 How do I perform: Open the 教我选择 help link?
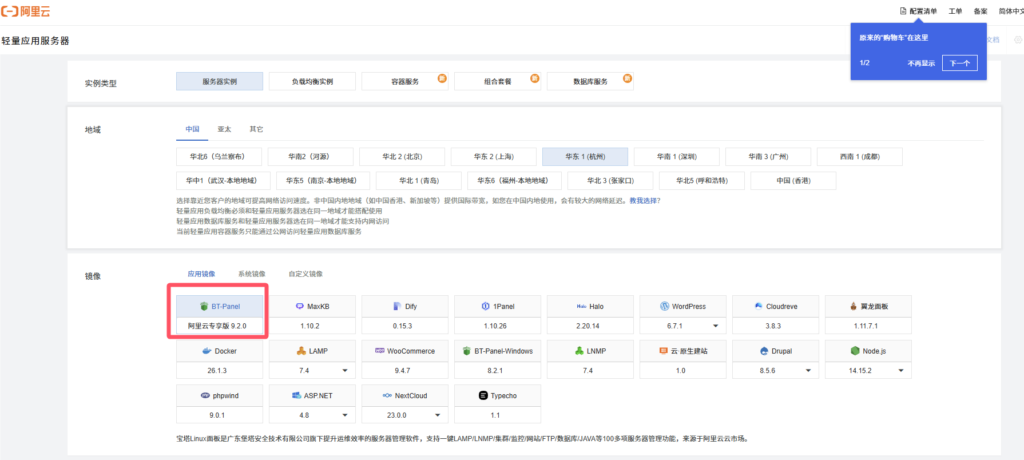[x=643, y=201]
